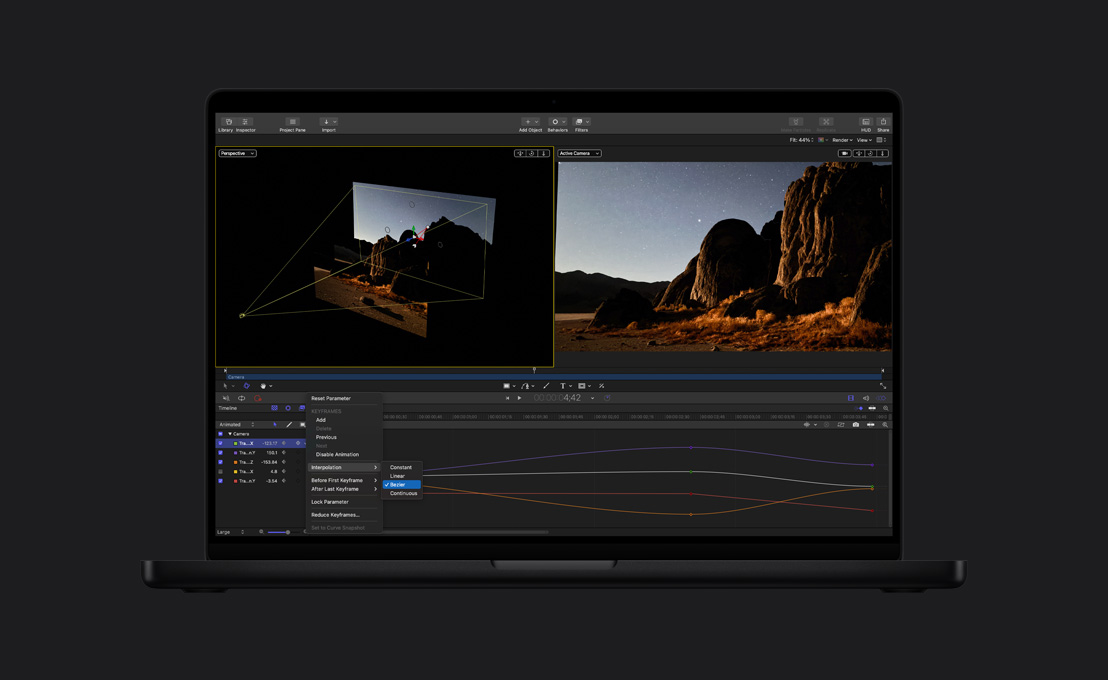Open the Perspective view dropdown

pyautogui.click(x=237, y=153)
